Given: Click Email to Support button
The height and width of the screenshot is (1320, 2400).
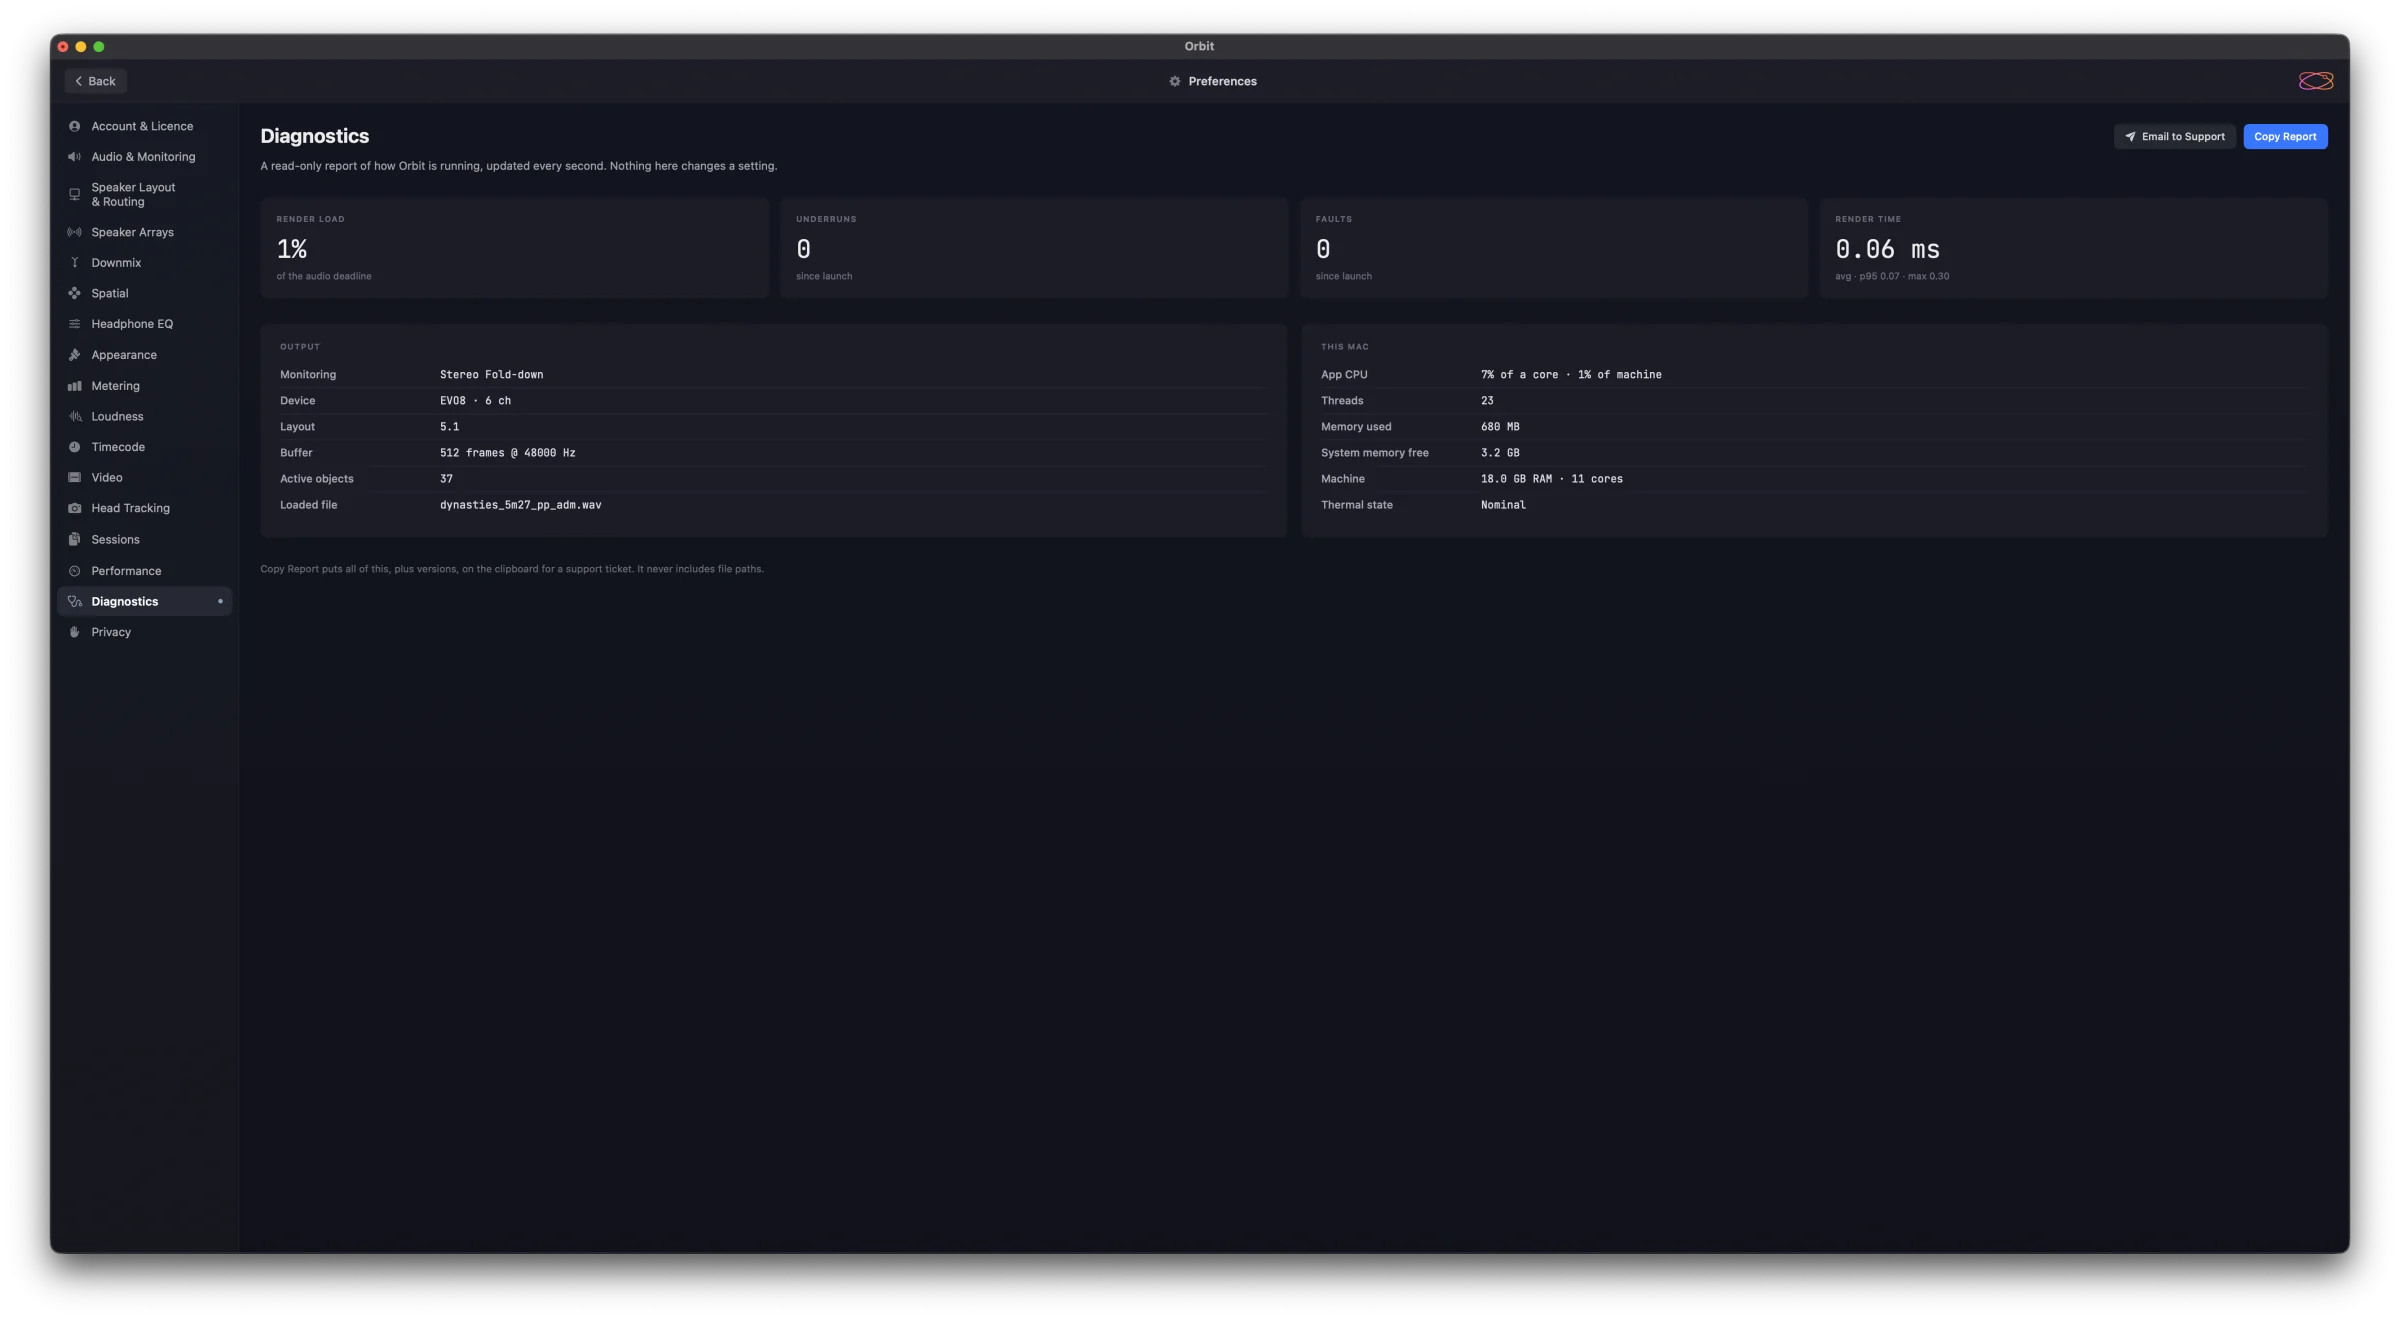Looking at the screenshot, I should (x=2175, y=137).
